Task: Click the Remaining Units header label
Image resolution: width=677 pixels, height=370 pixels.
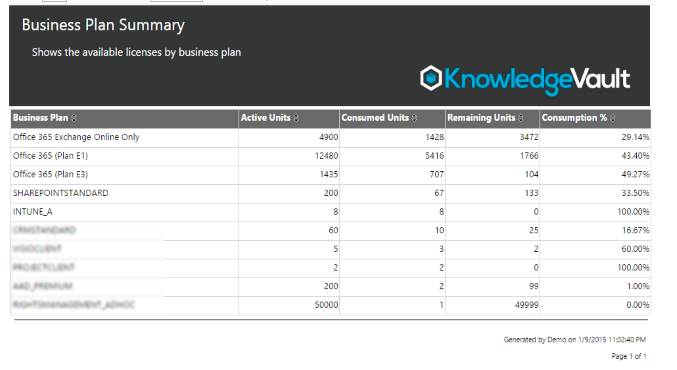Action: tap(481, 118)
